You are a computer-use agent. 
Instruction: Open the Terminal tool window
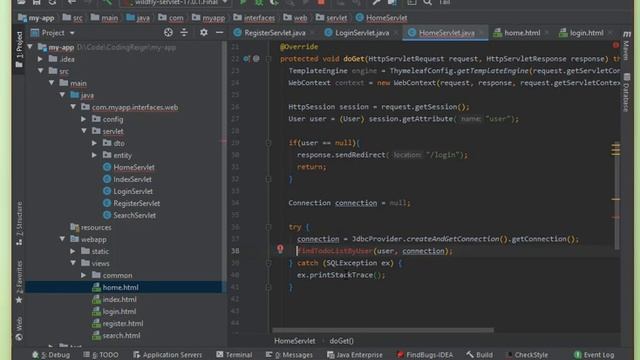tap(234, 355)
